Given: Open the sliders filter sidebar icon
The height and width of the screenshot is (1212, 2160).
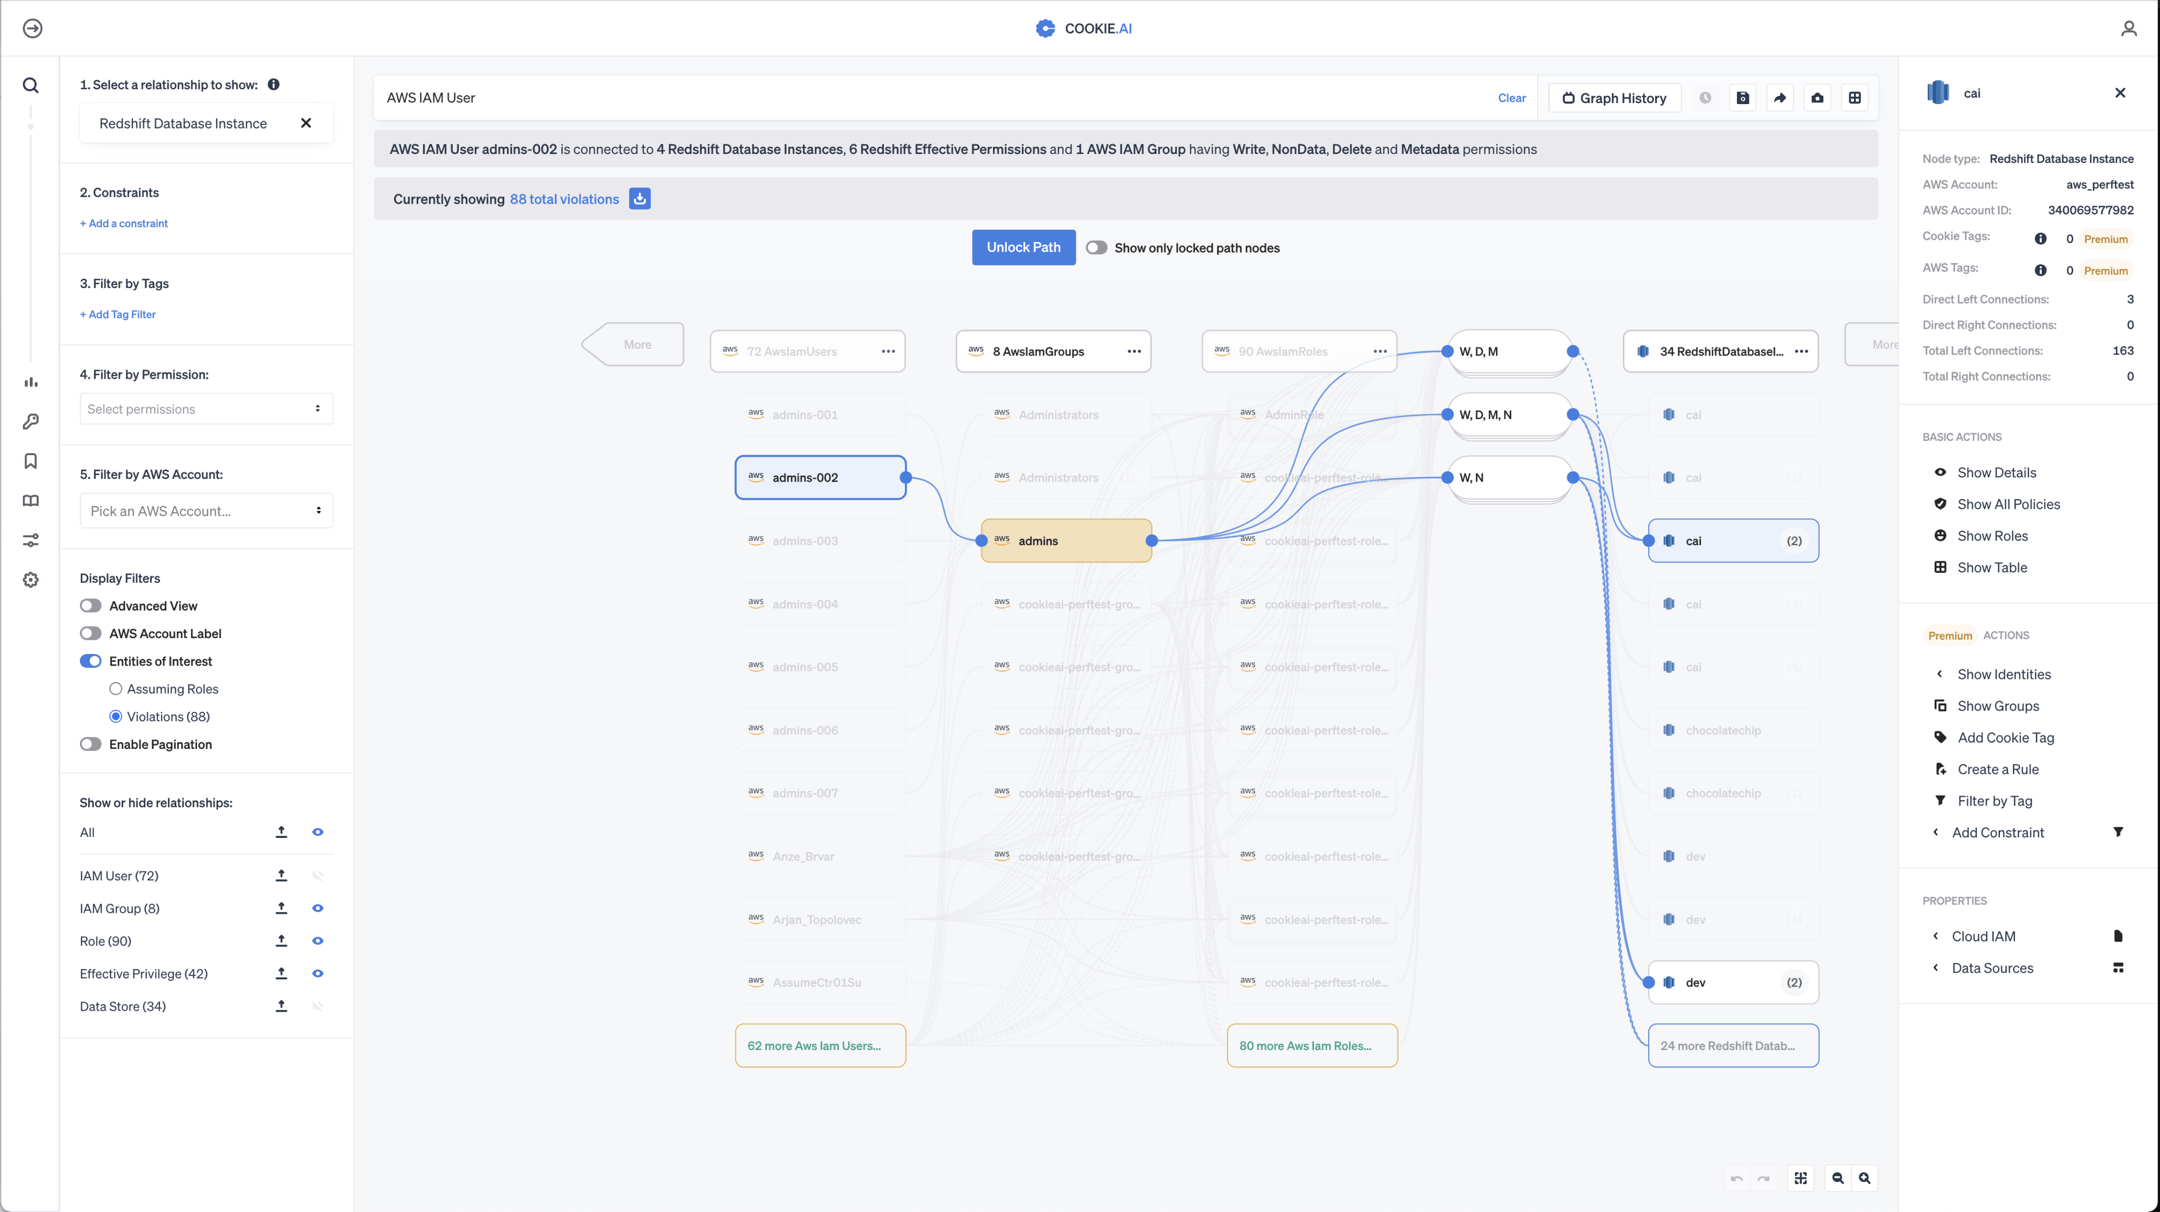Looking at the screenshot, I should (31, 540).
